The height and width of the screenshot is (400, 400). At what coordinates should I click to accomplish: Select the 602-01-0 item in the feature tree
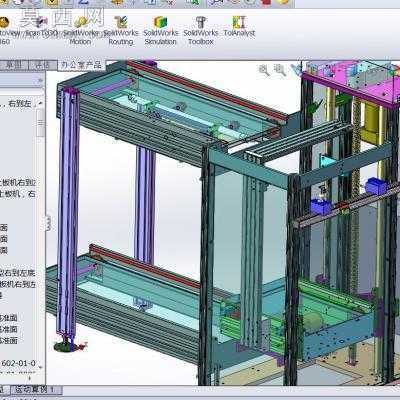[19, 363]
